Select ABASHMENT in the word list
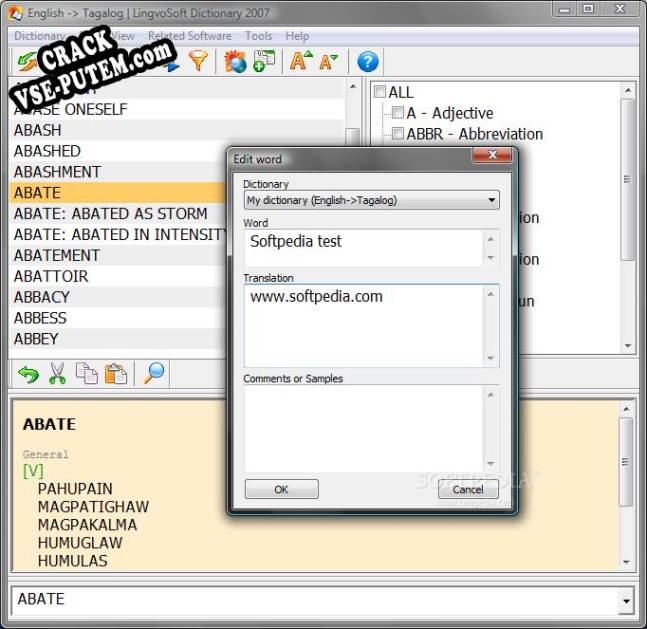 click(118, 172)
